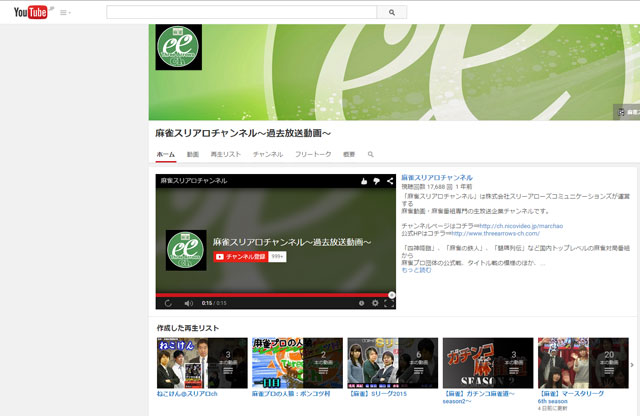Mute the video player volume
Screen dimensions: 640x416
click(188, 302)
